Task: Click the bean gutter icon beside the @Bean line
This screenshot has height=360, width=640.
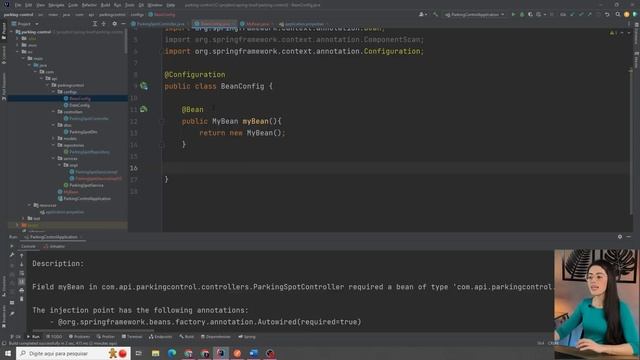Action: coord(144,109)
